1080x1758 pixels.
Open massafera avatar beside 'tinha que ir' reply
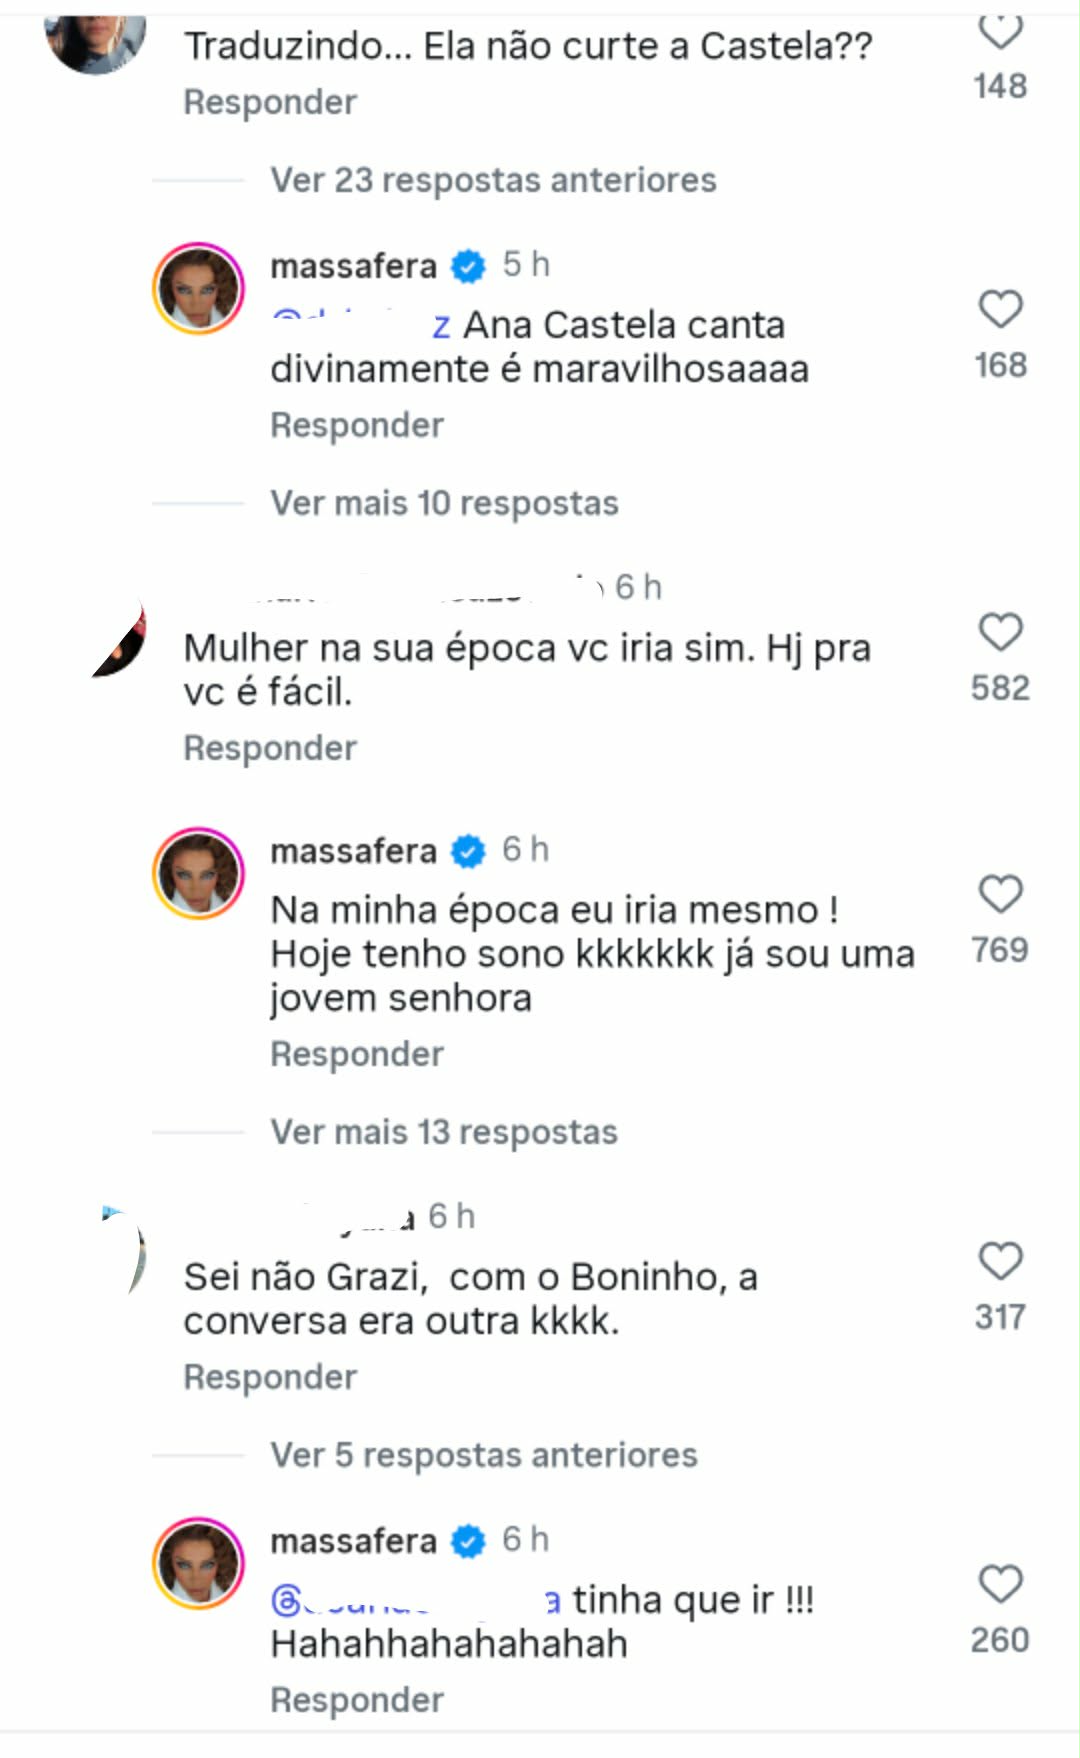(x=198, y=1563)
